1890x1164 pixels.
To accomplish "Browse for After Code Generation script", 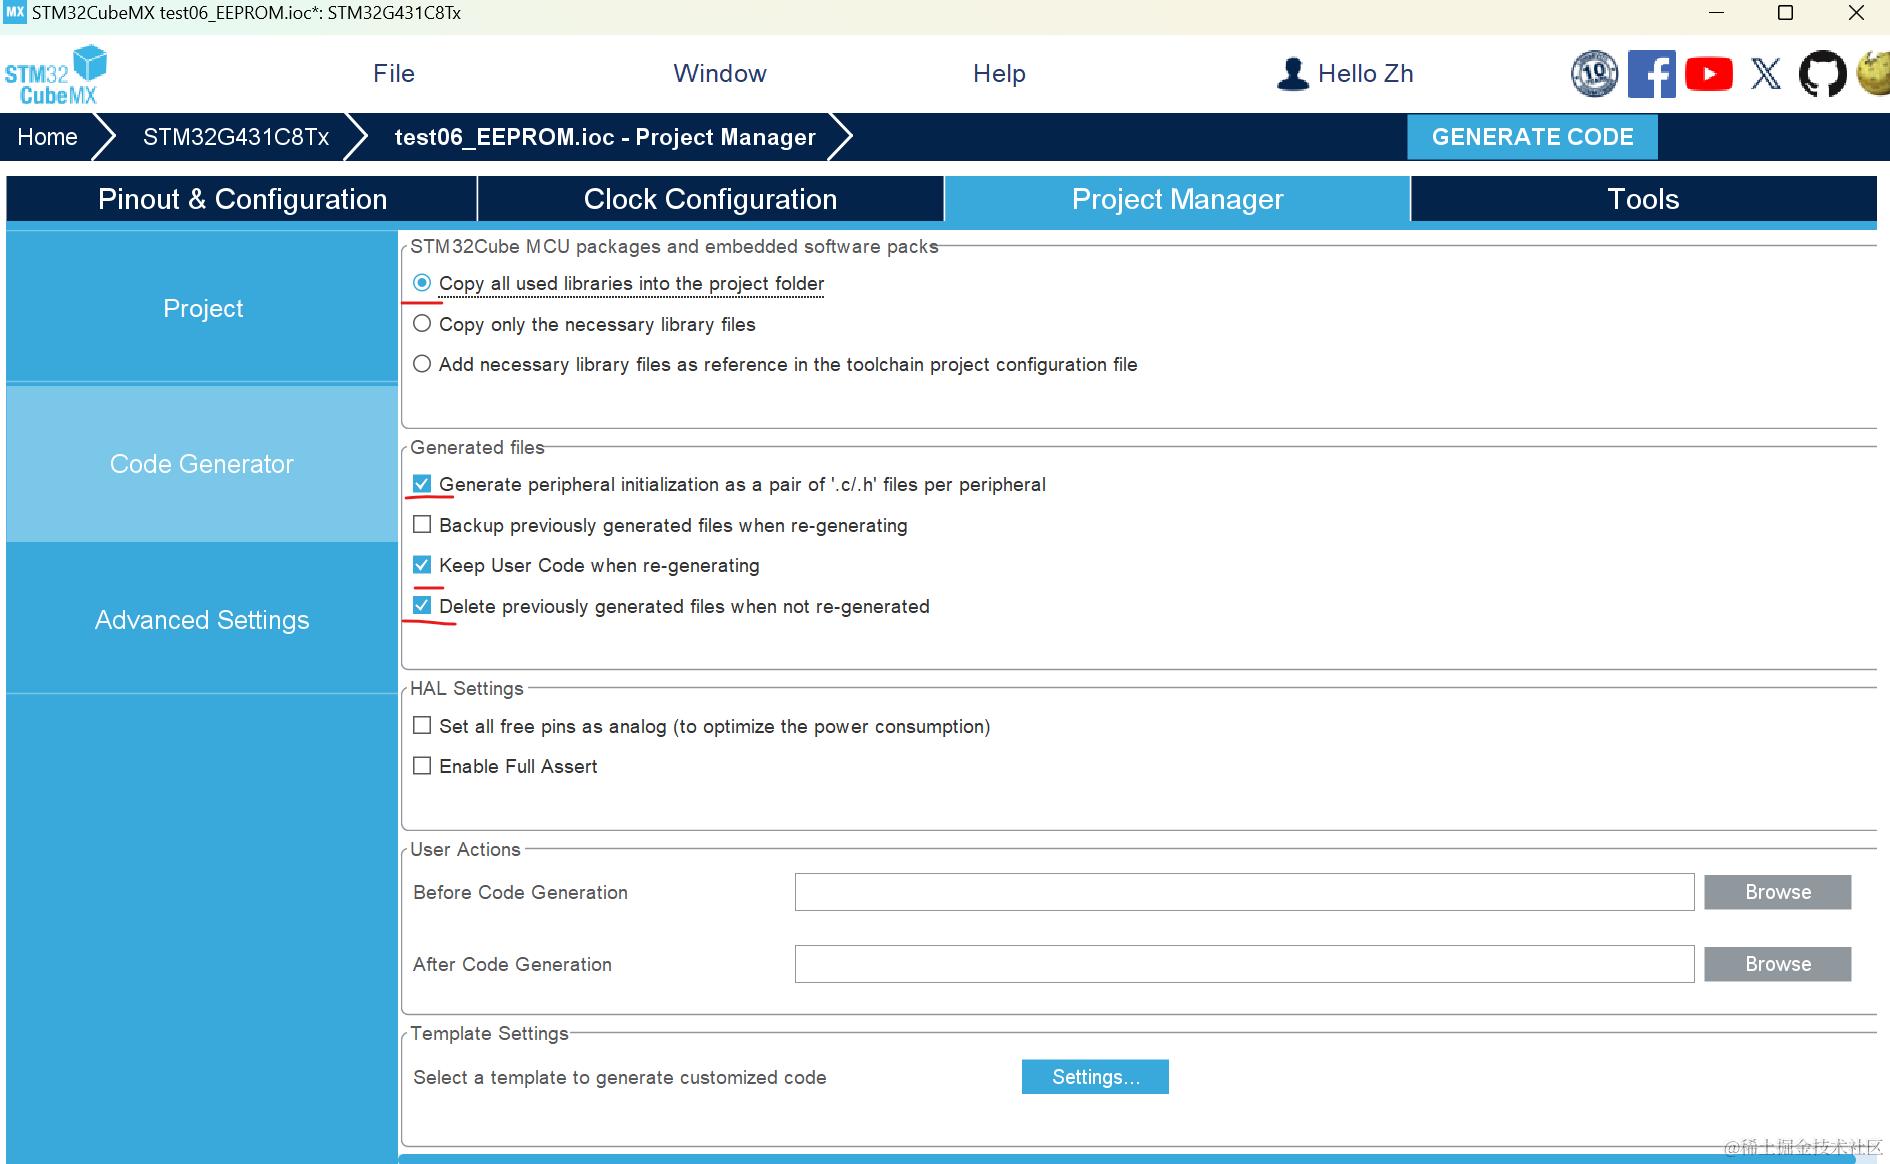I will pos(1778,964).
